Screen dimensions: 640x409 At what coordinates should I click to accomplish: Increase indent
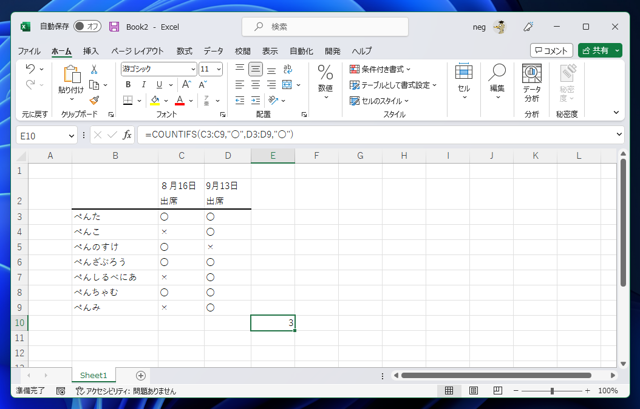pos(256,100)
